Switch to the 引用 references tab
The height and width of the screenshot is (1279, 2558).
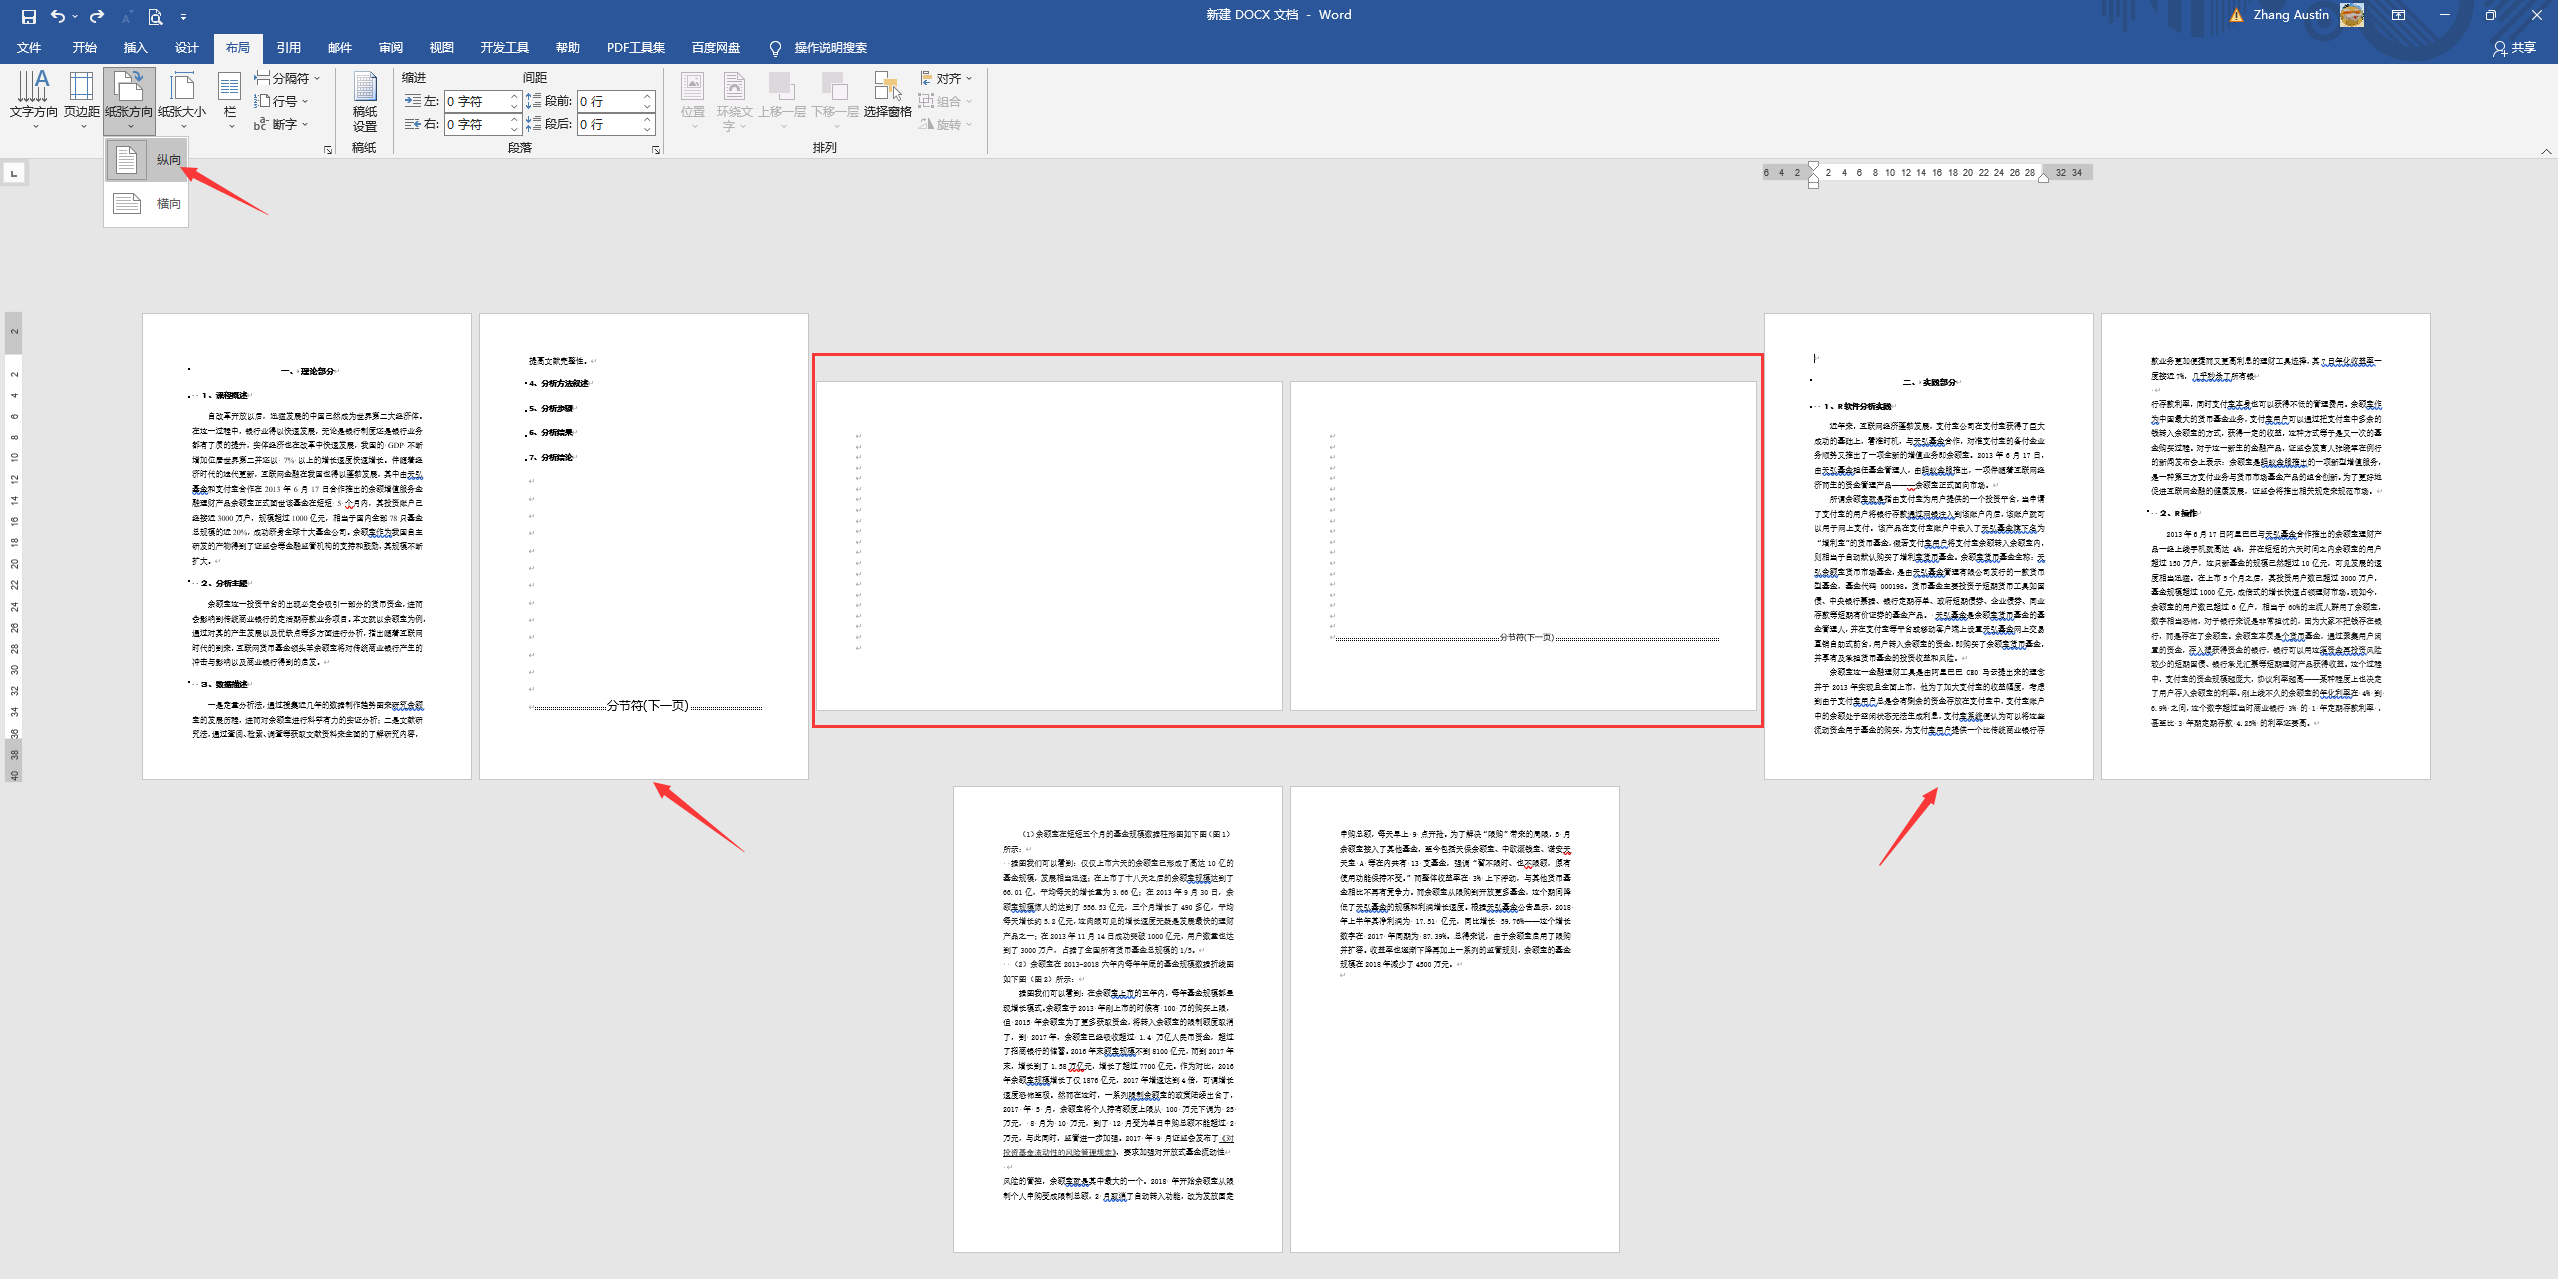[288, 48]
